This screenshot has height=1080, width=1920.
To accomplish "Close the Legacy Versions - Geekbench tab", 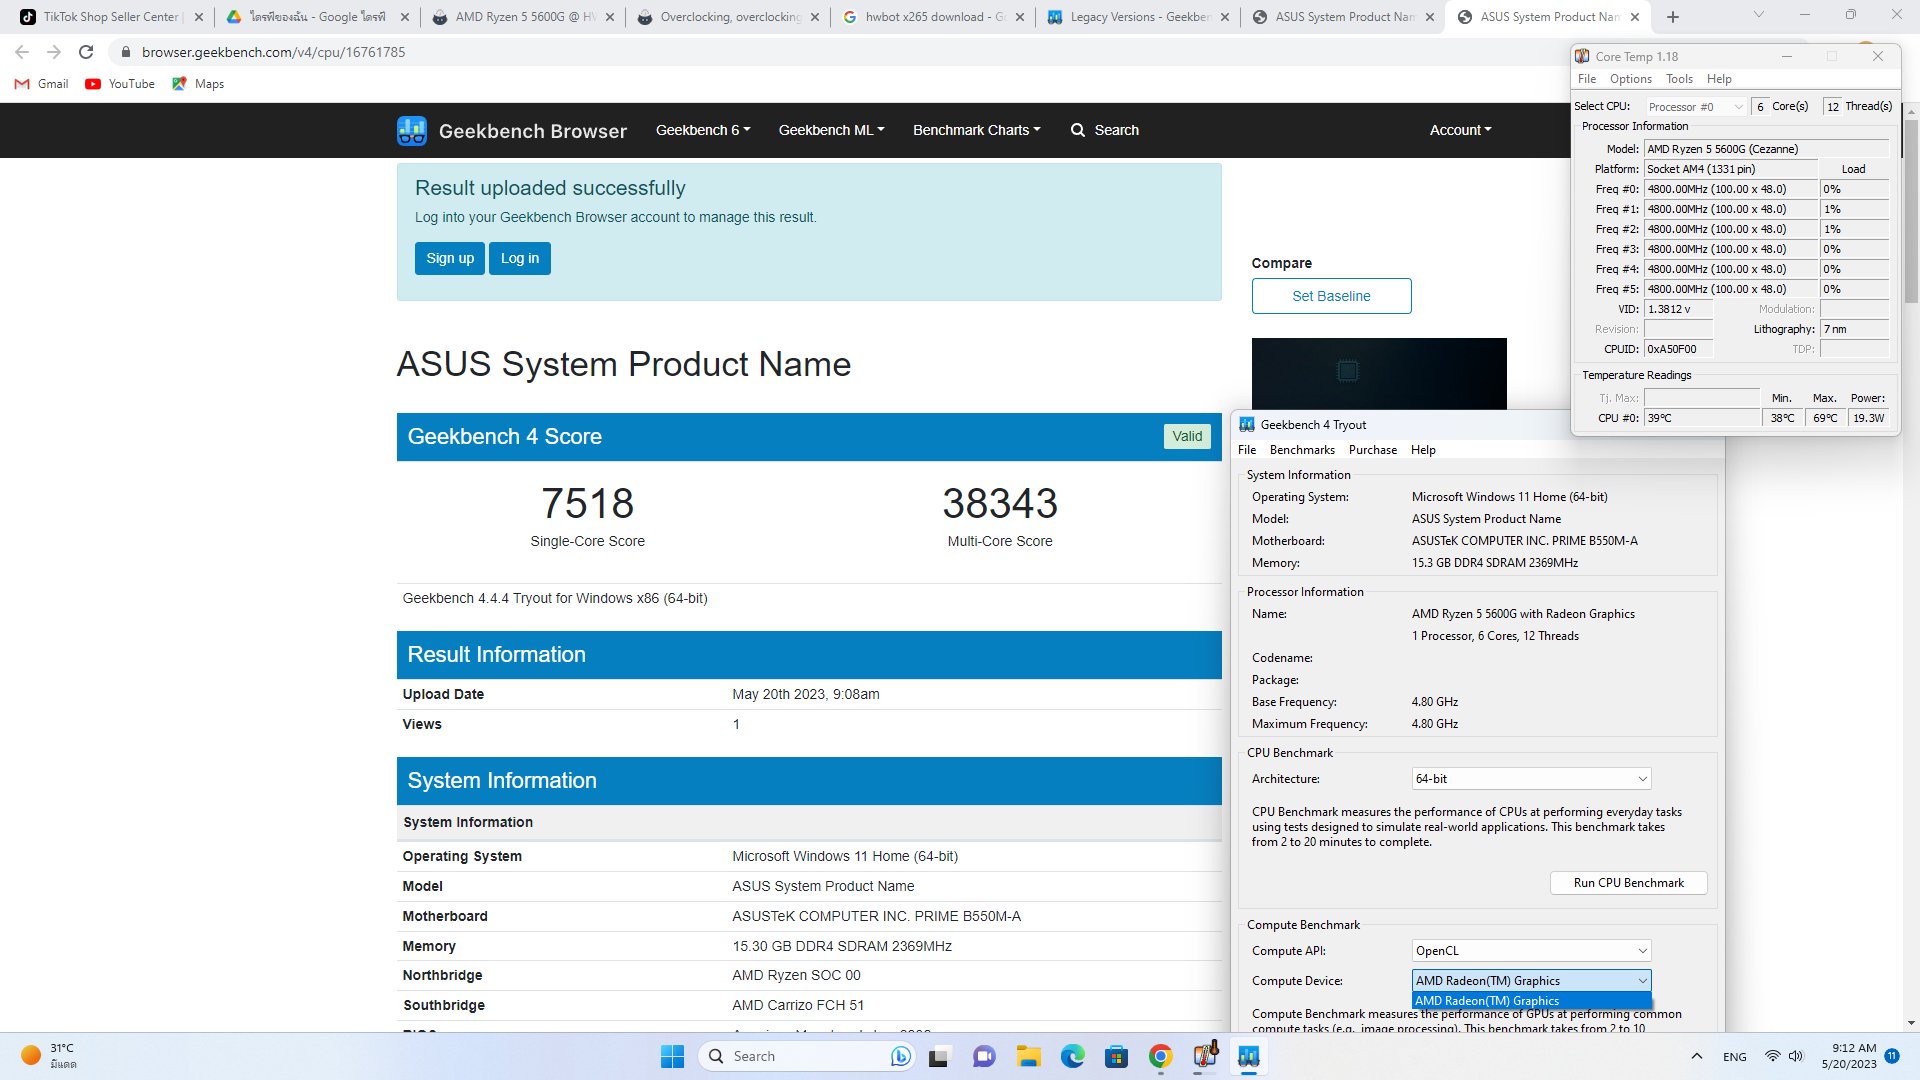I will [1225, 17].
